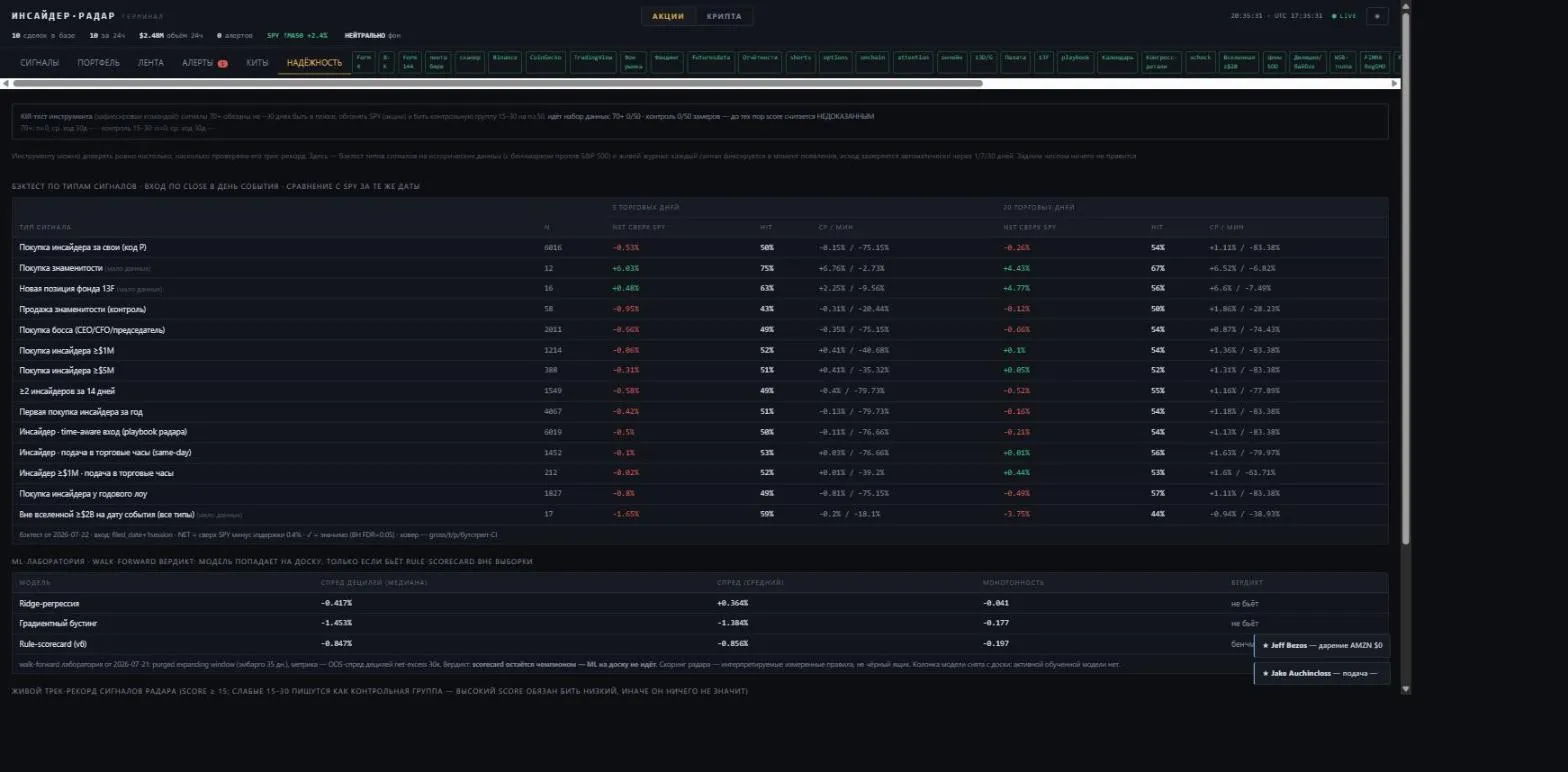Switch market mode to АКЦИИ
The height and width of the screenshot is (772, 1568).
668,16
